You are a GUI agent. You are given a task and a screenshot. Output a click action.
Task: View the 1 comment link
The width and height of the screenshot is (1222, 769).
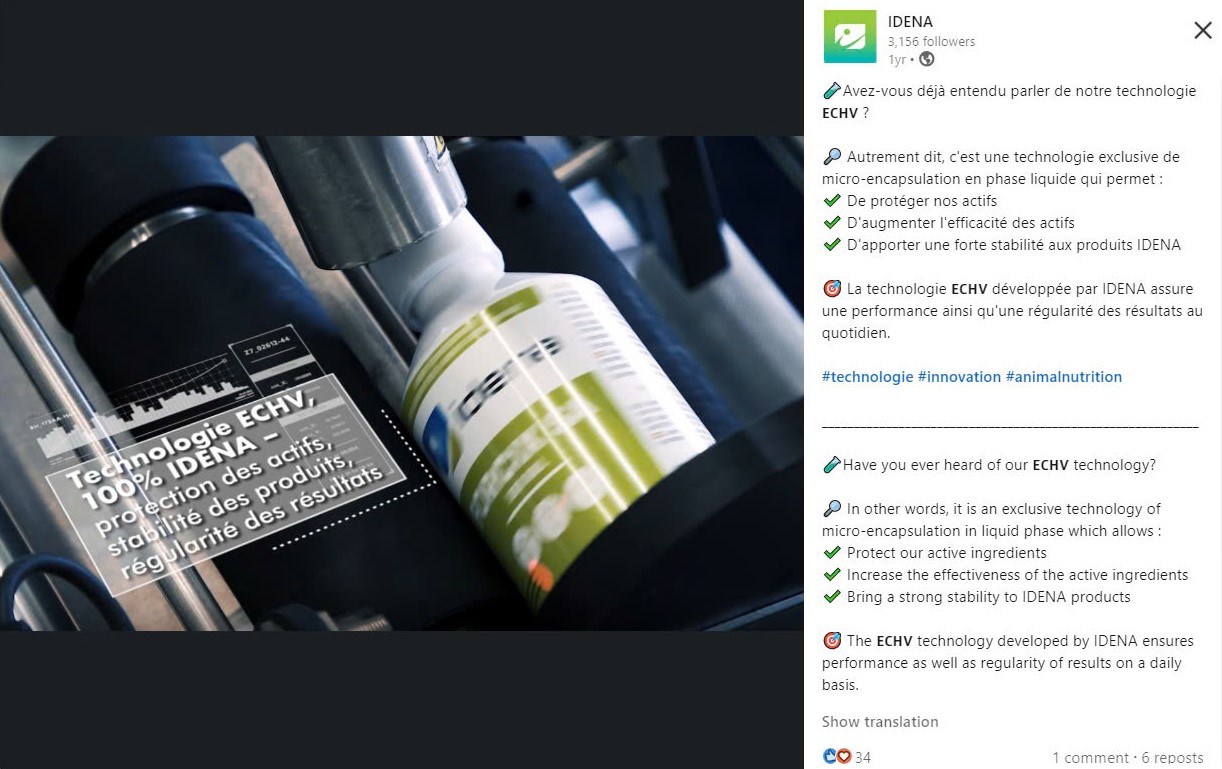(1090, 758)
